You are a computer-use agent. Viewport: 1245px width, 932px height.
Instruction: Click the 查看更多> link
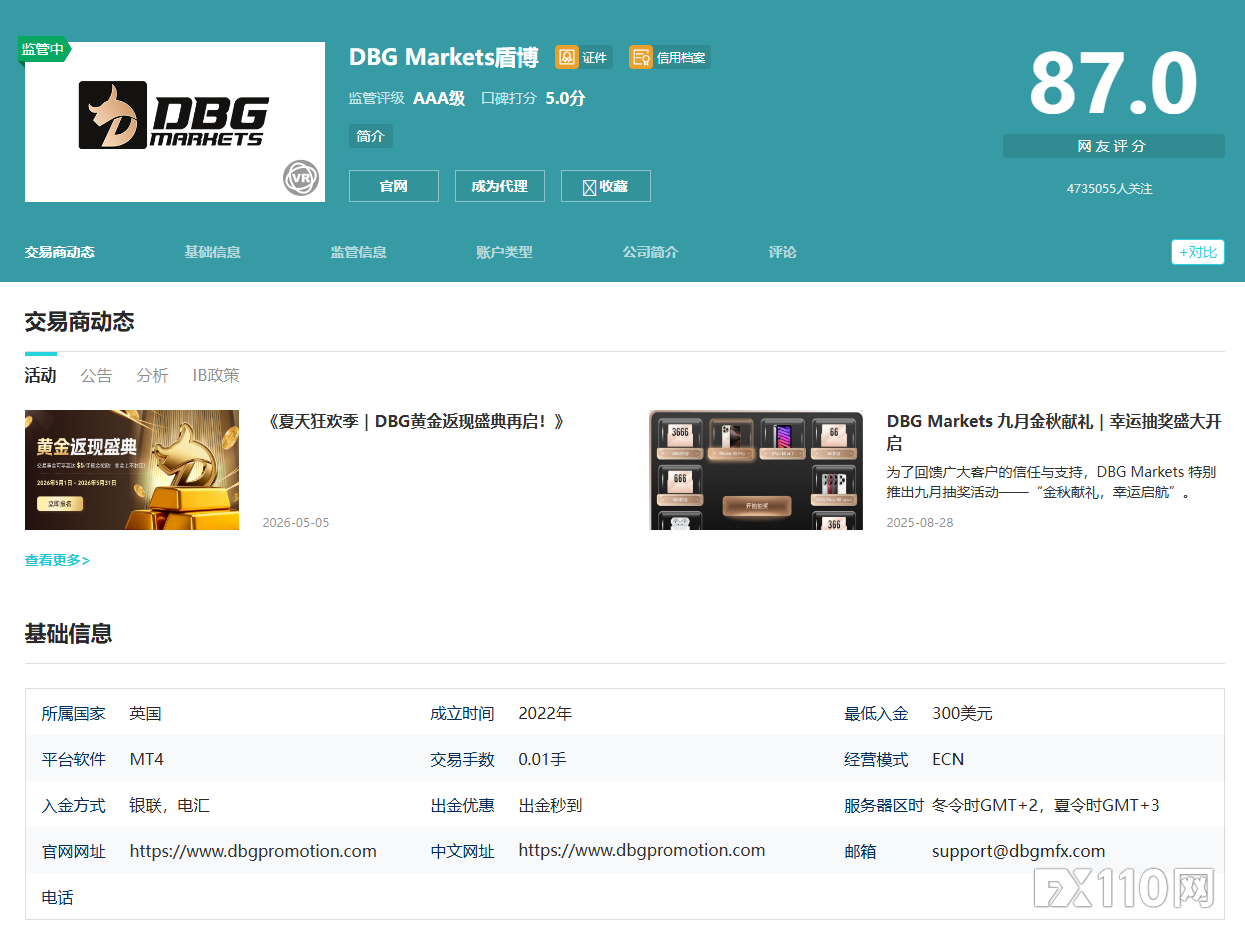(58, 560)
